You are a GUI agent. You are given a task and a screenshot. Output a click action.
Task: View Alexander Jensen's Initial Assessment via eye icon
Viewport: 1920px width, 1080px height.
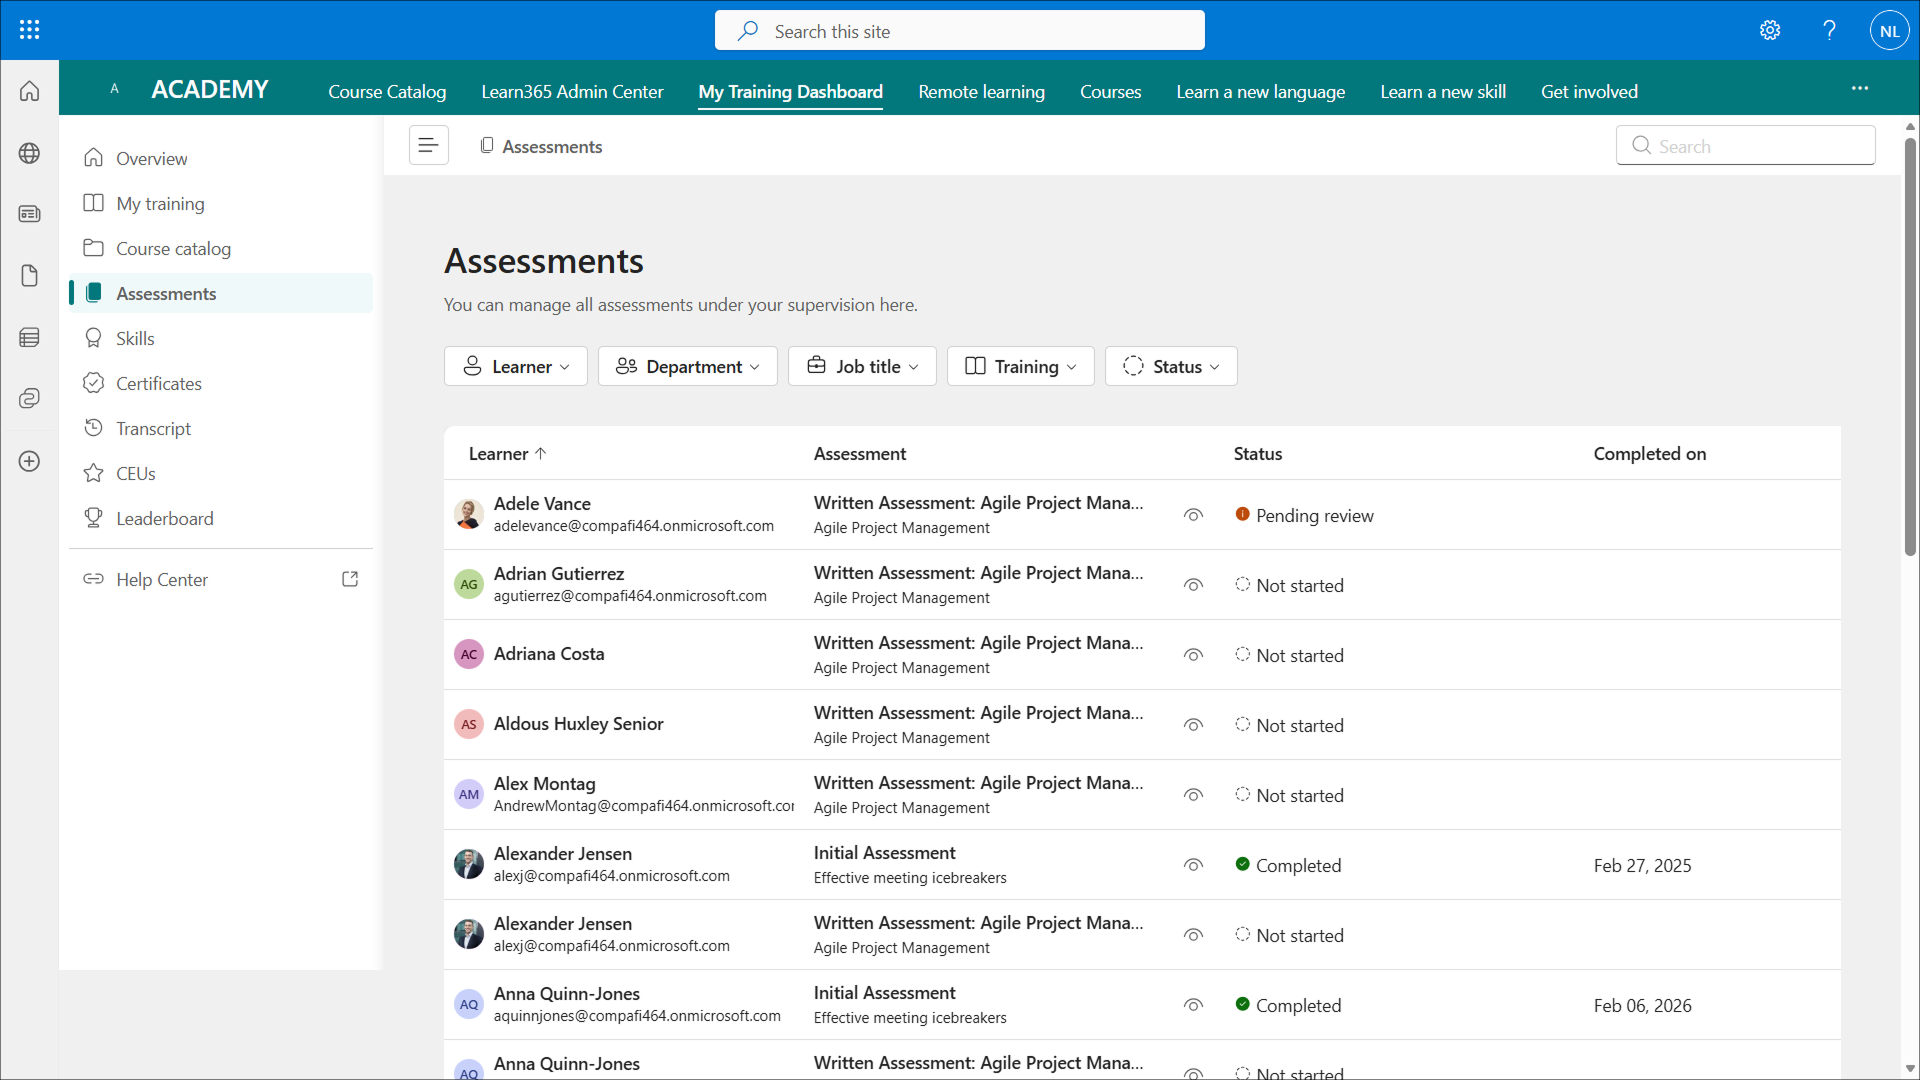coord(1193,865)
